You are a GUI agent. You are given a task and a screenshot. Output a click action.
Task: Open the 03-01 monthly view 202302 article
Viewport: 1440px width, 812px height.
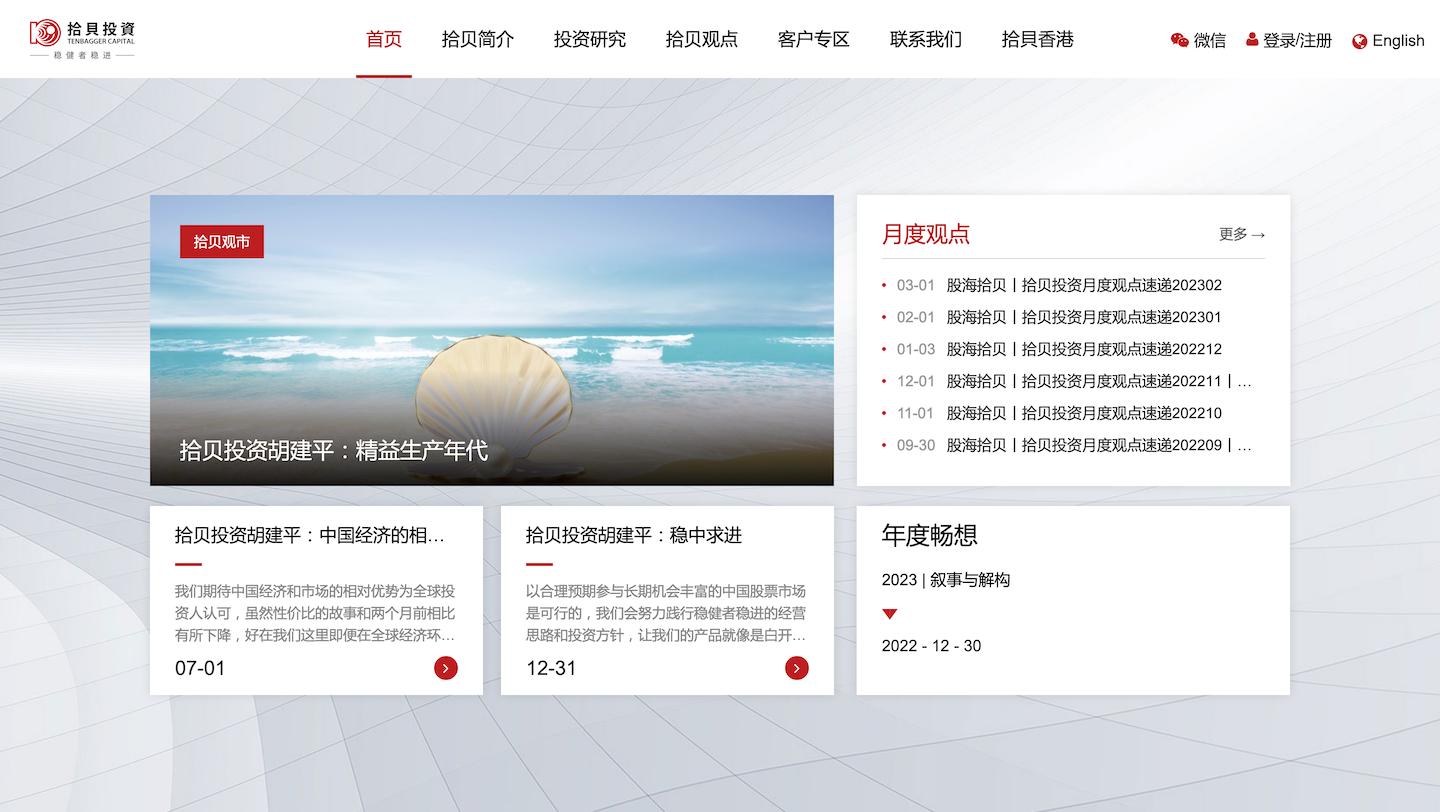tap(1084, 285)
